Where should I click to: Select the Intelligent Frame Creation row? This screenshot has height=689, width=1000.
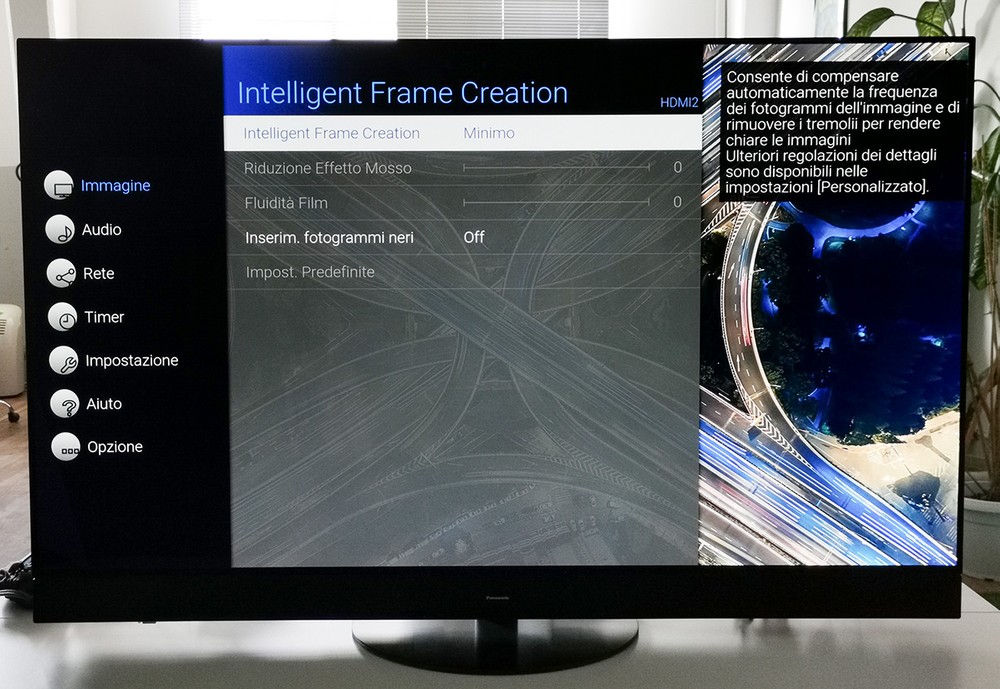tap(332, 133)
